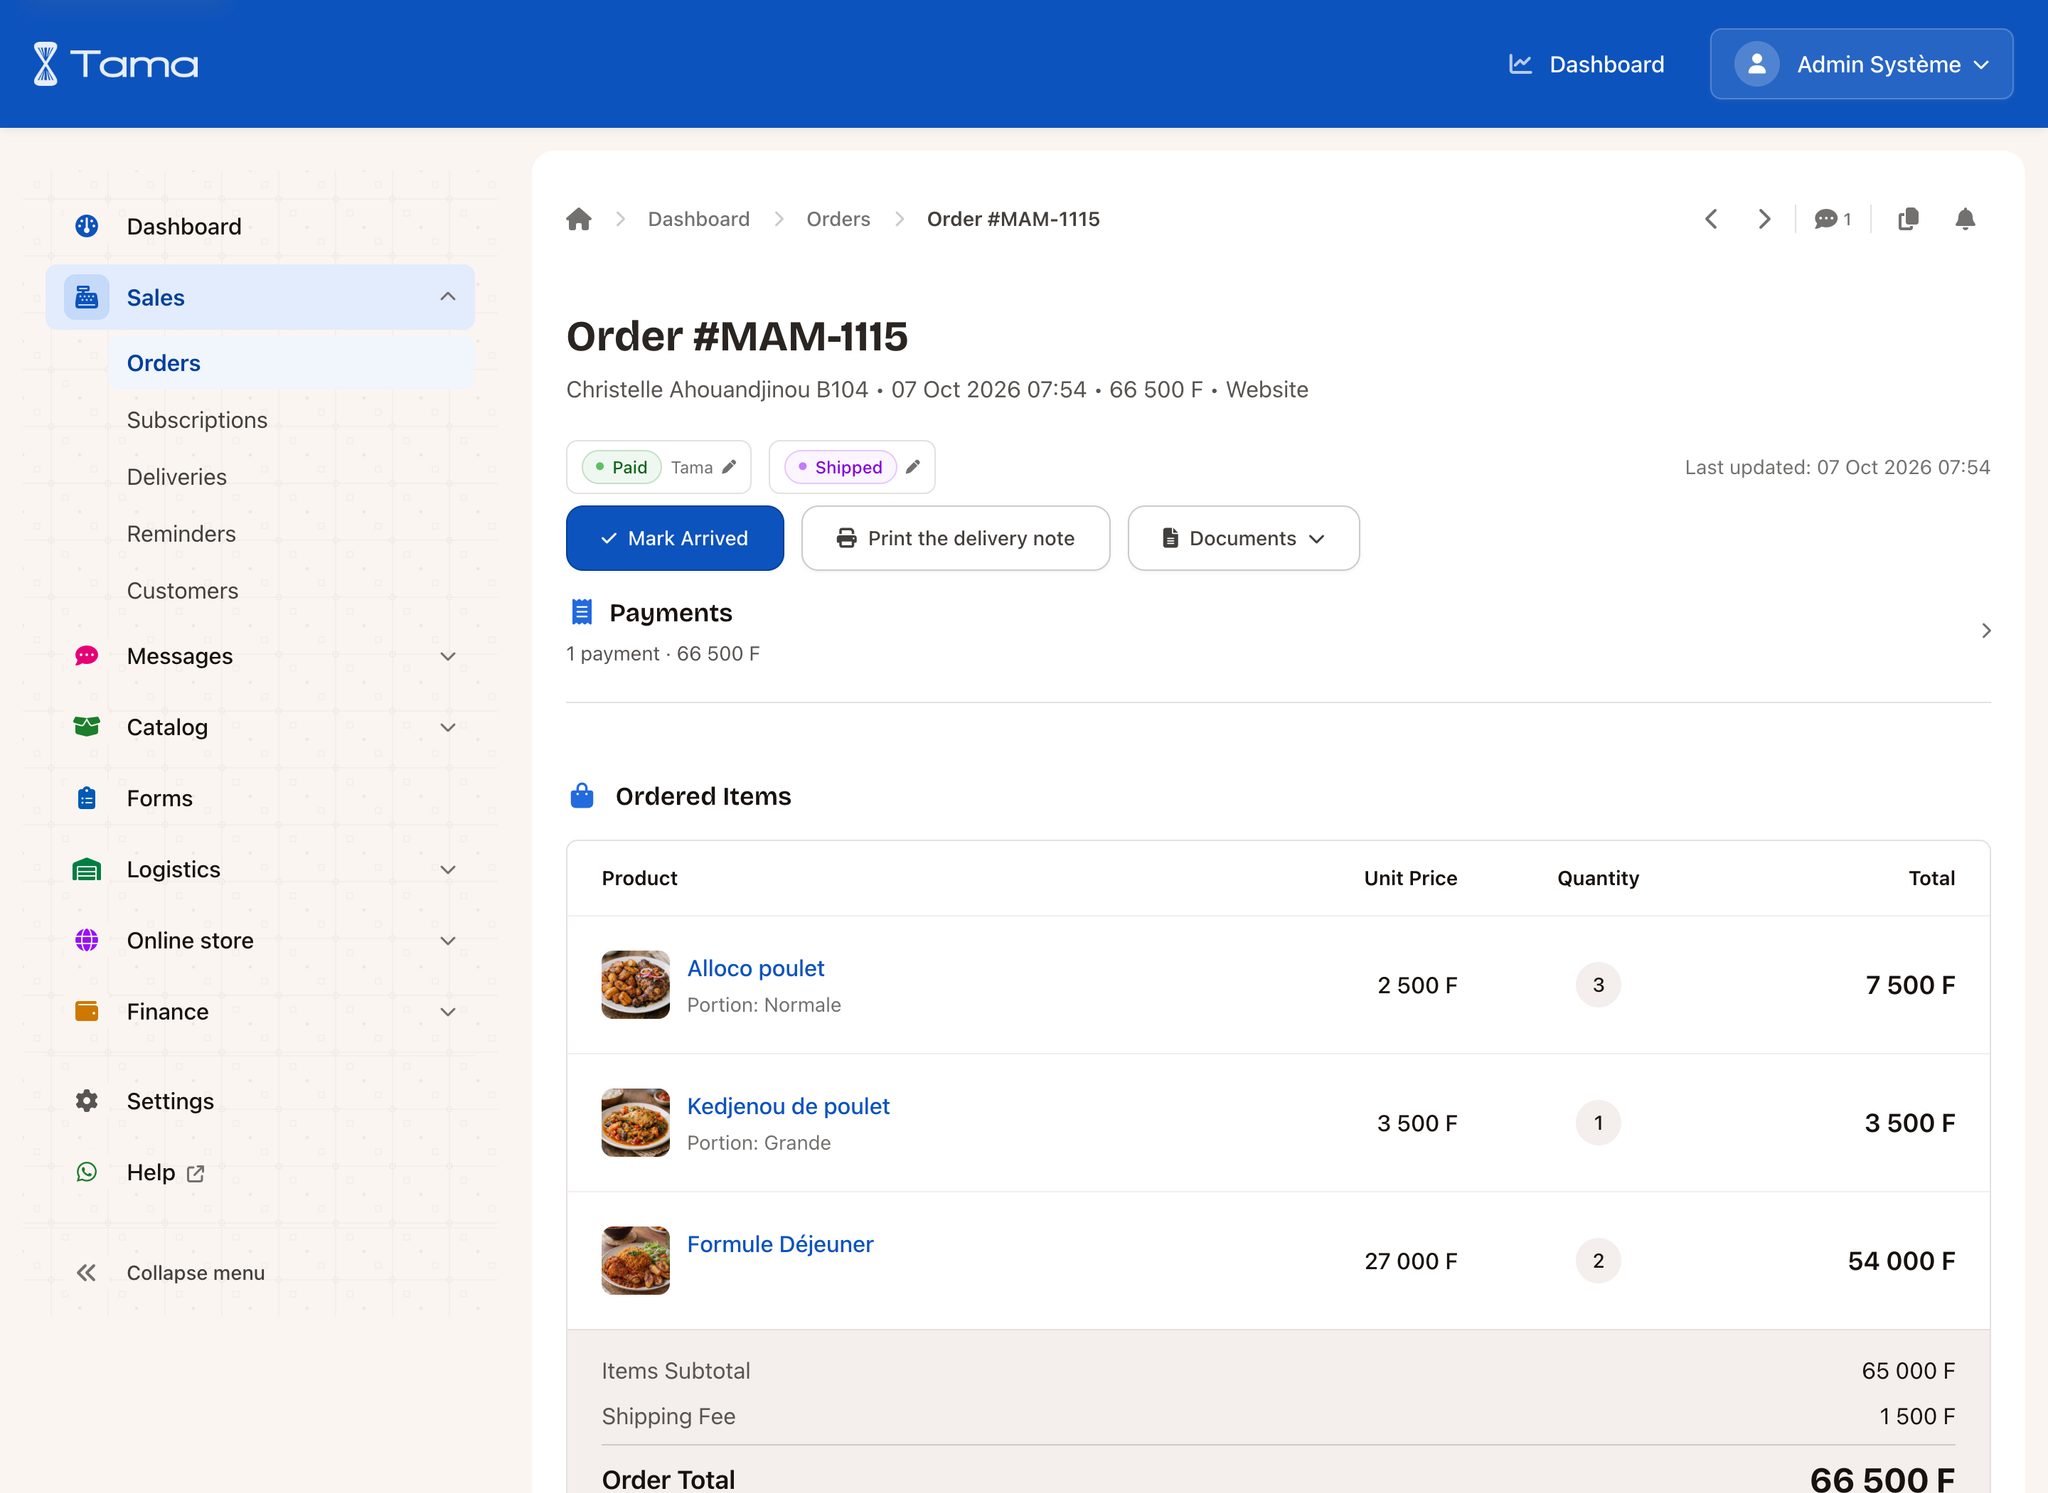The image size is (2048, 1493).
Task: Edit the Shipped status pencil
Action: click(913, 467)
